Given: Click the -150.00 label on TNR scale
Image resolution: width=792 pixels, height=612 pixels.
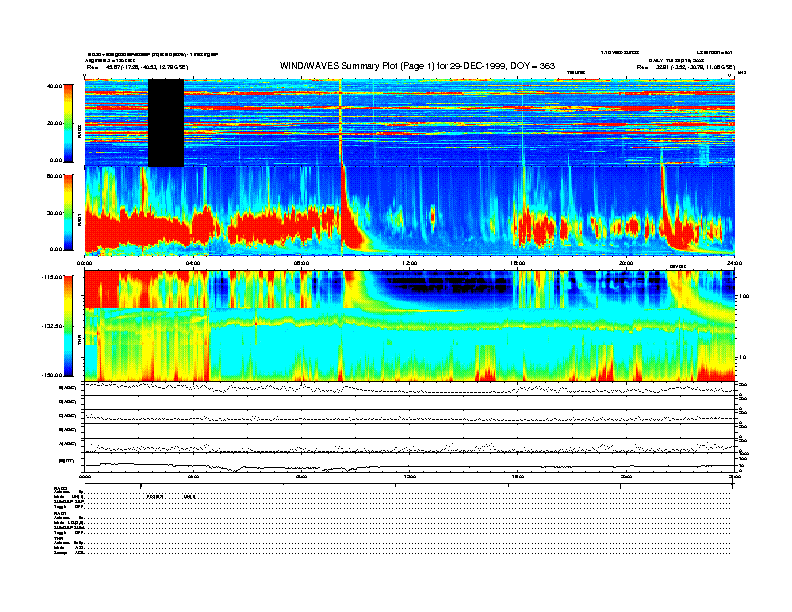Looking at the screenshot, I should [52, 375].
